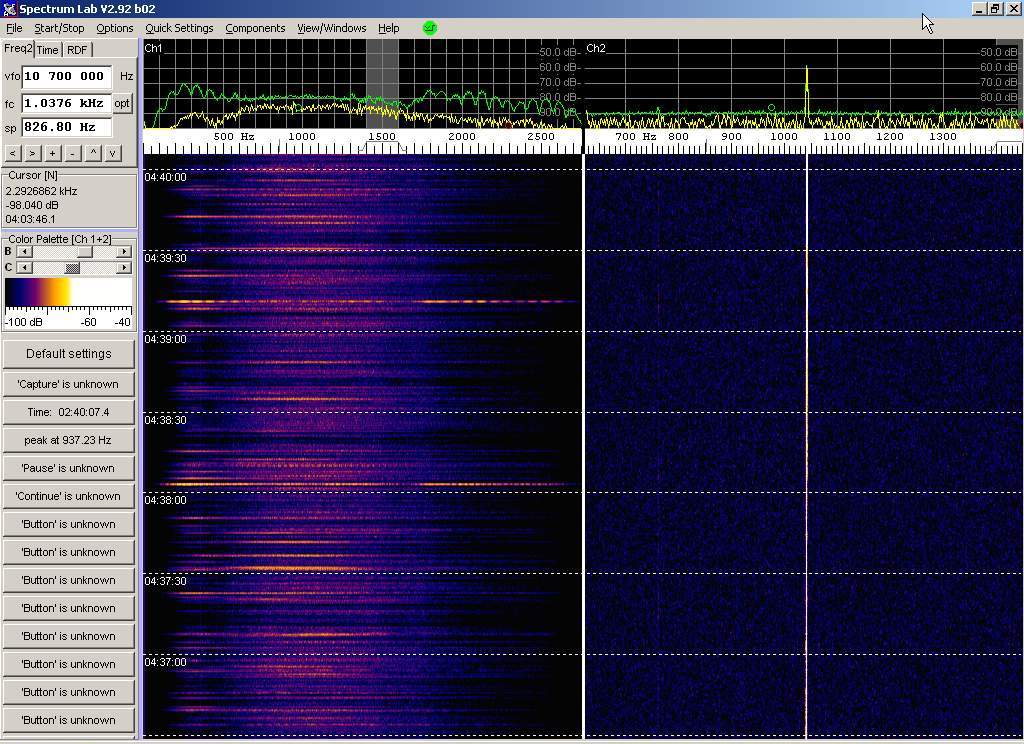Screen dimensions: 1024x744
Task: Click the gray highlighted band in Ch1 spectrum
Action: pos(382,83)
